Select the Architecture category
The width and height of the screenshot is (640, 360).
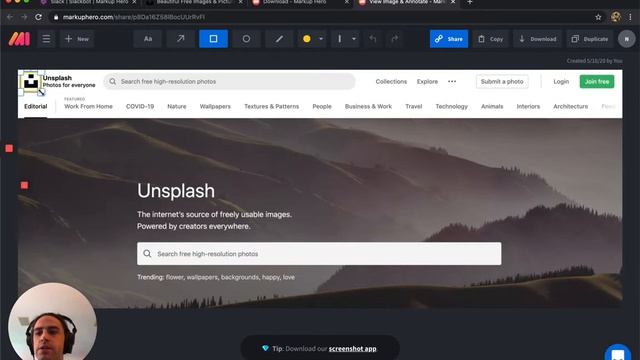[x=571, y=107]
